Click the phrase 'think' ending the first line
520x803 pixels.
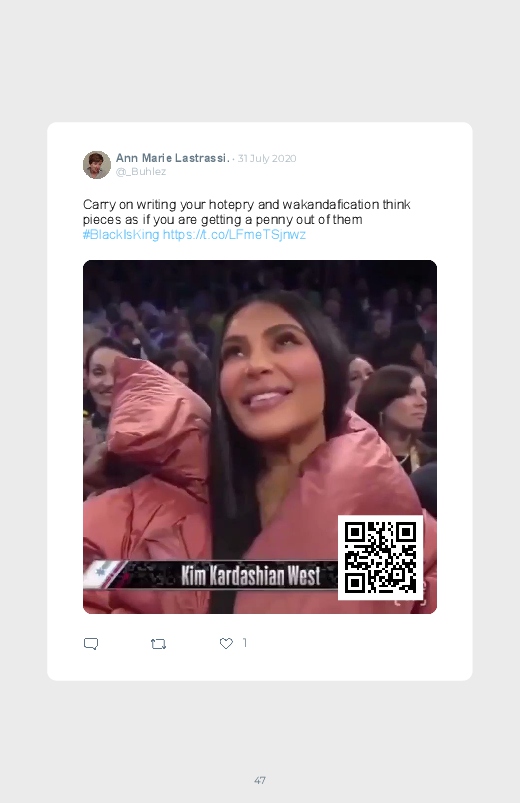397,204
